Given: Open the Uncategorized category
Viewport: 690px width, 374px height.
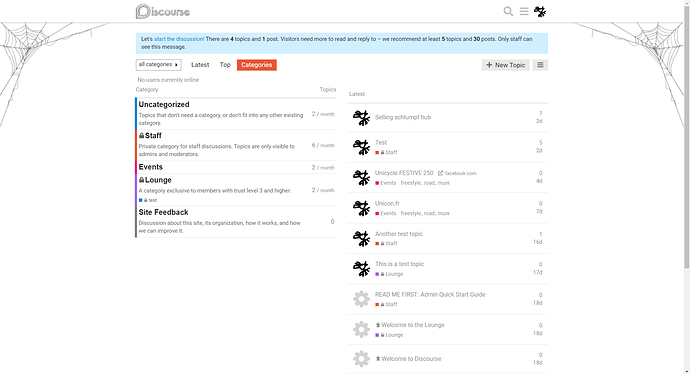Looking at the screenshot, I should (x=164, y=104).
